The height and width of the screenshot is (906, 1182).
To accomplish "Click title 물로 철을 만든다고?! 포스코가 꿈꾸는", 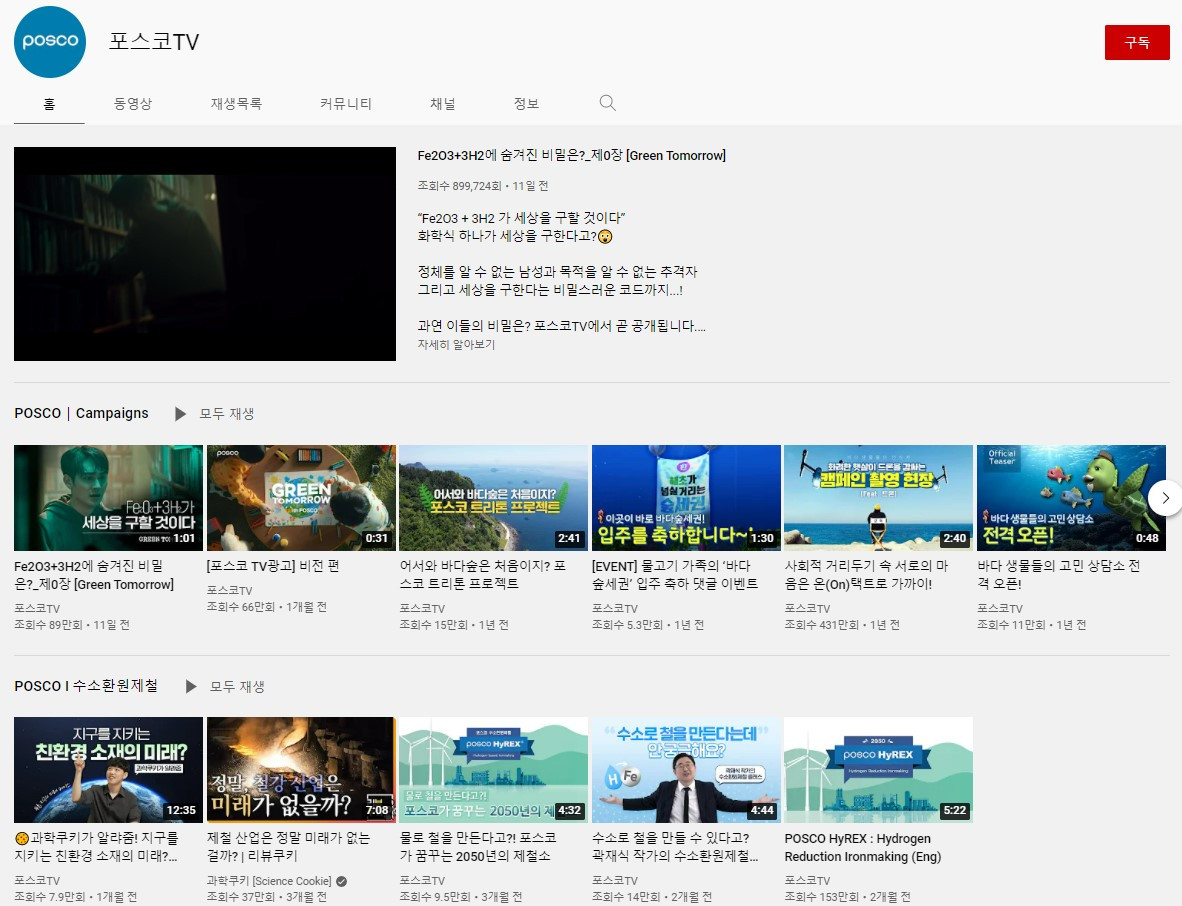I will point(478,846).
